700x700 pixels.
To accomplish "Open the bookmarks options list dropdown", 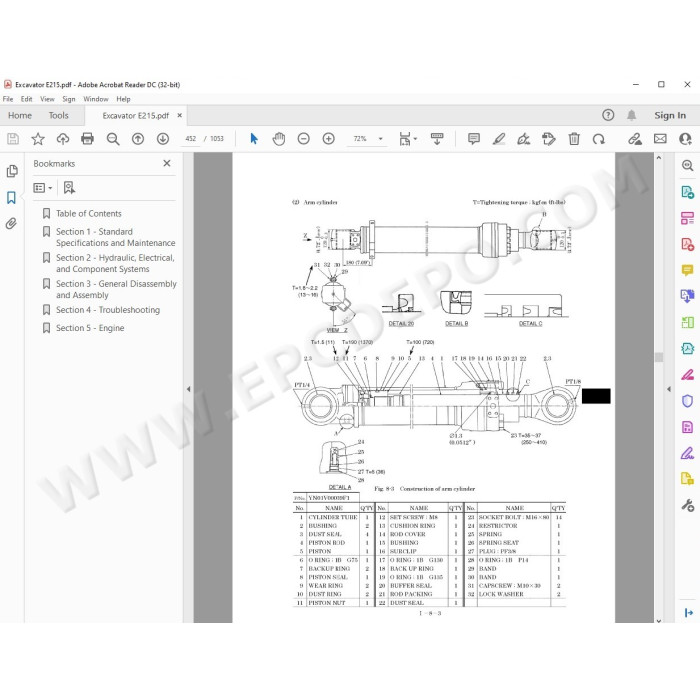I will [x=43, y=188].
